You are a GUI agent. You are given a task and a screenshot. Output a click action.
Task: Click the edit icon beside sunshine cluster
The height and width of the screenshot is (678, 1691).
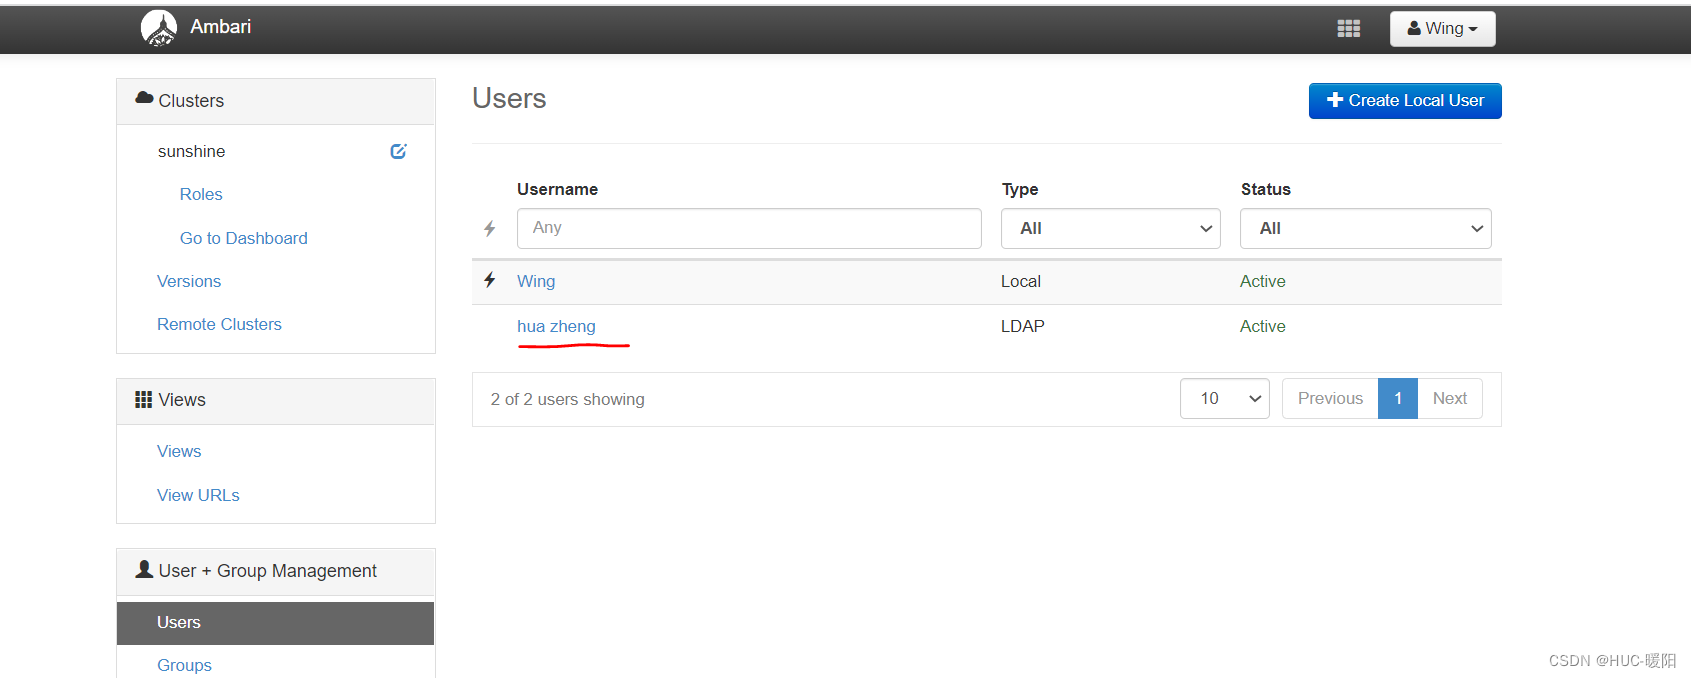[x=398, y=151]
